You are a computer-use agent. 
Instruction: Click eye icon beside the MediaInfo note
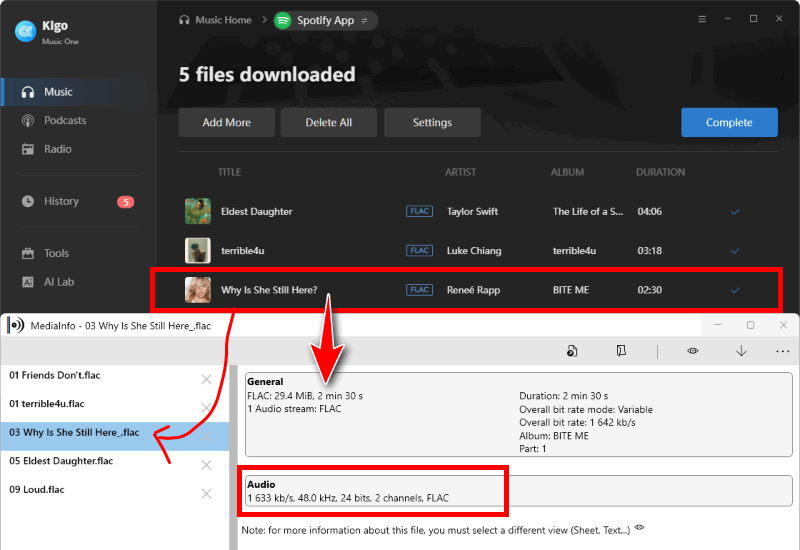coord(639,528)
